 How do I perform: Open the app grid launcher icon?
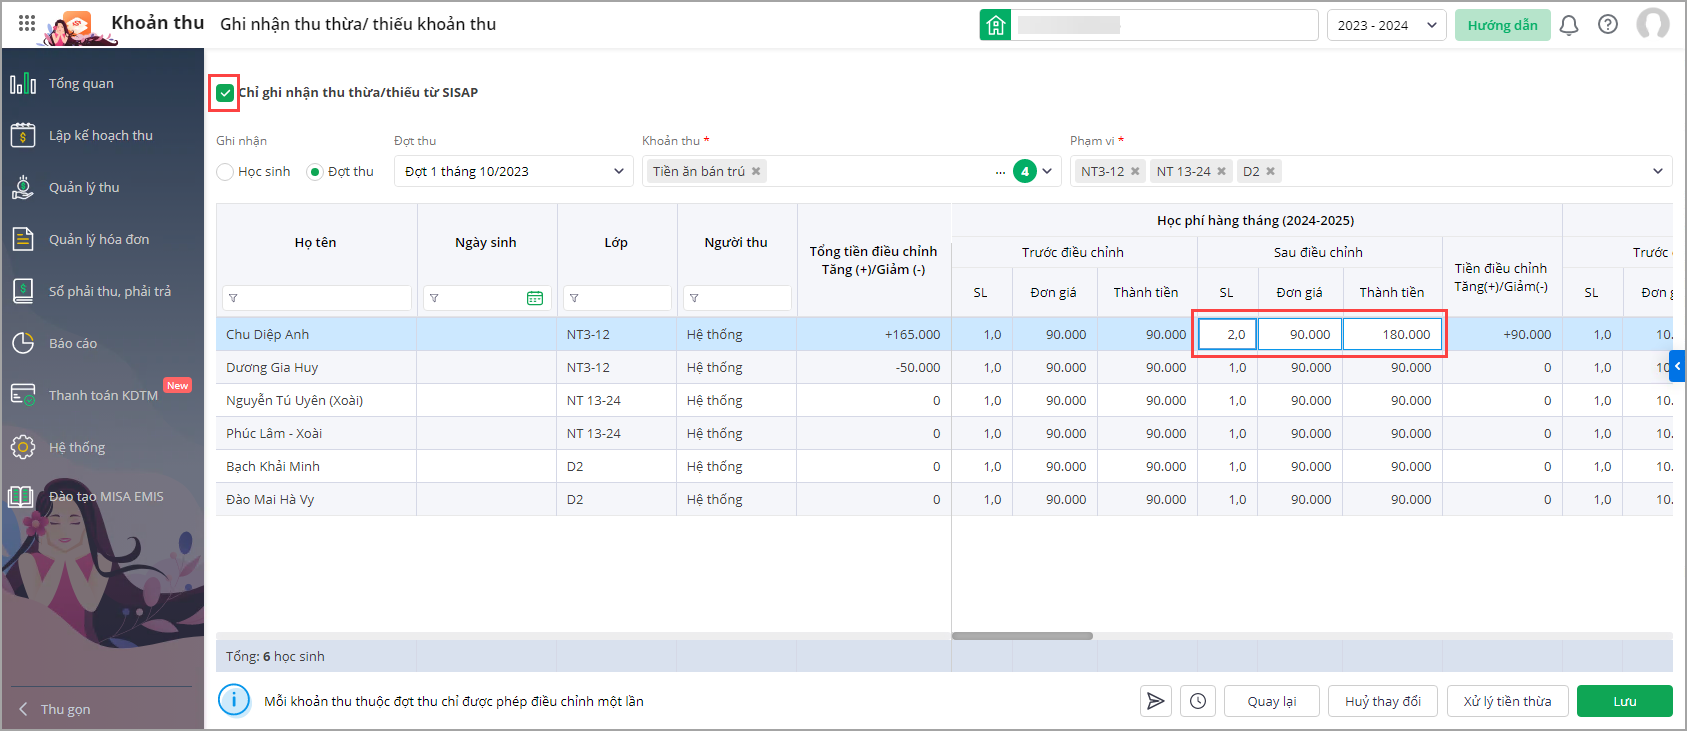pyautogui.click(x=27, y=23)
